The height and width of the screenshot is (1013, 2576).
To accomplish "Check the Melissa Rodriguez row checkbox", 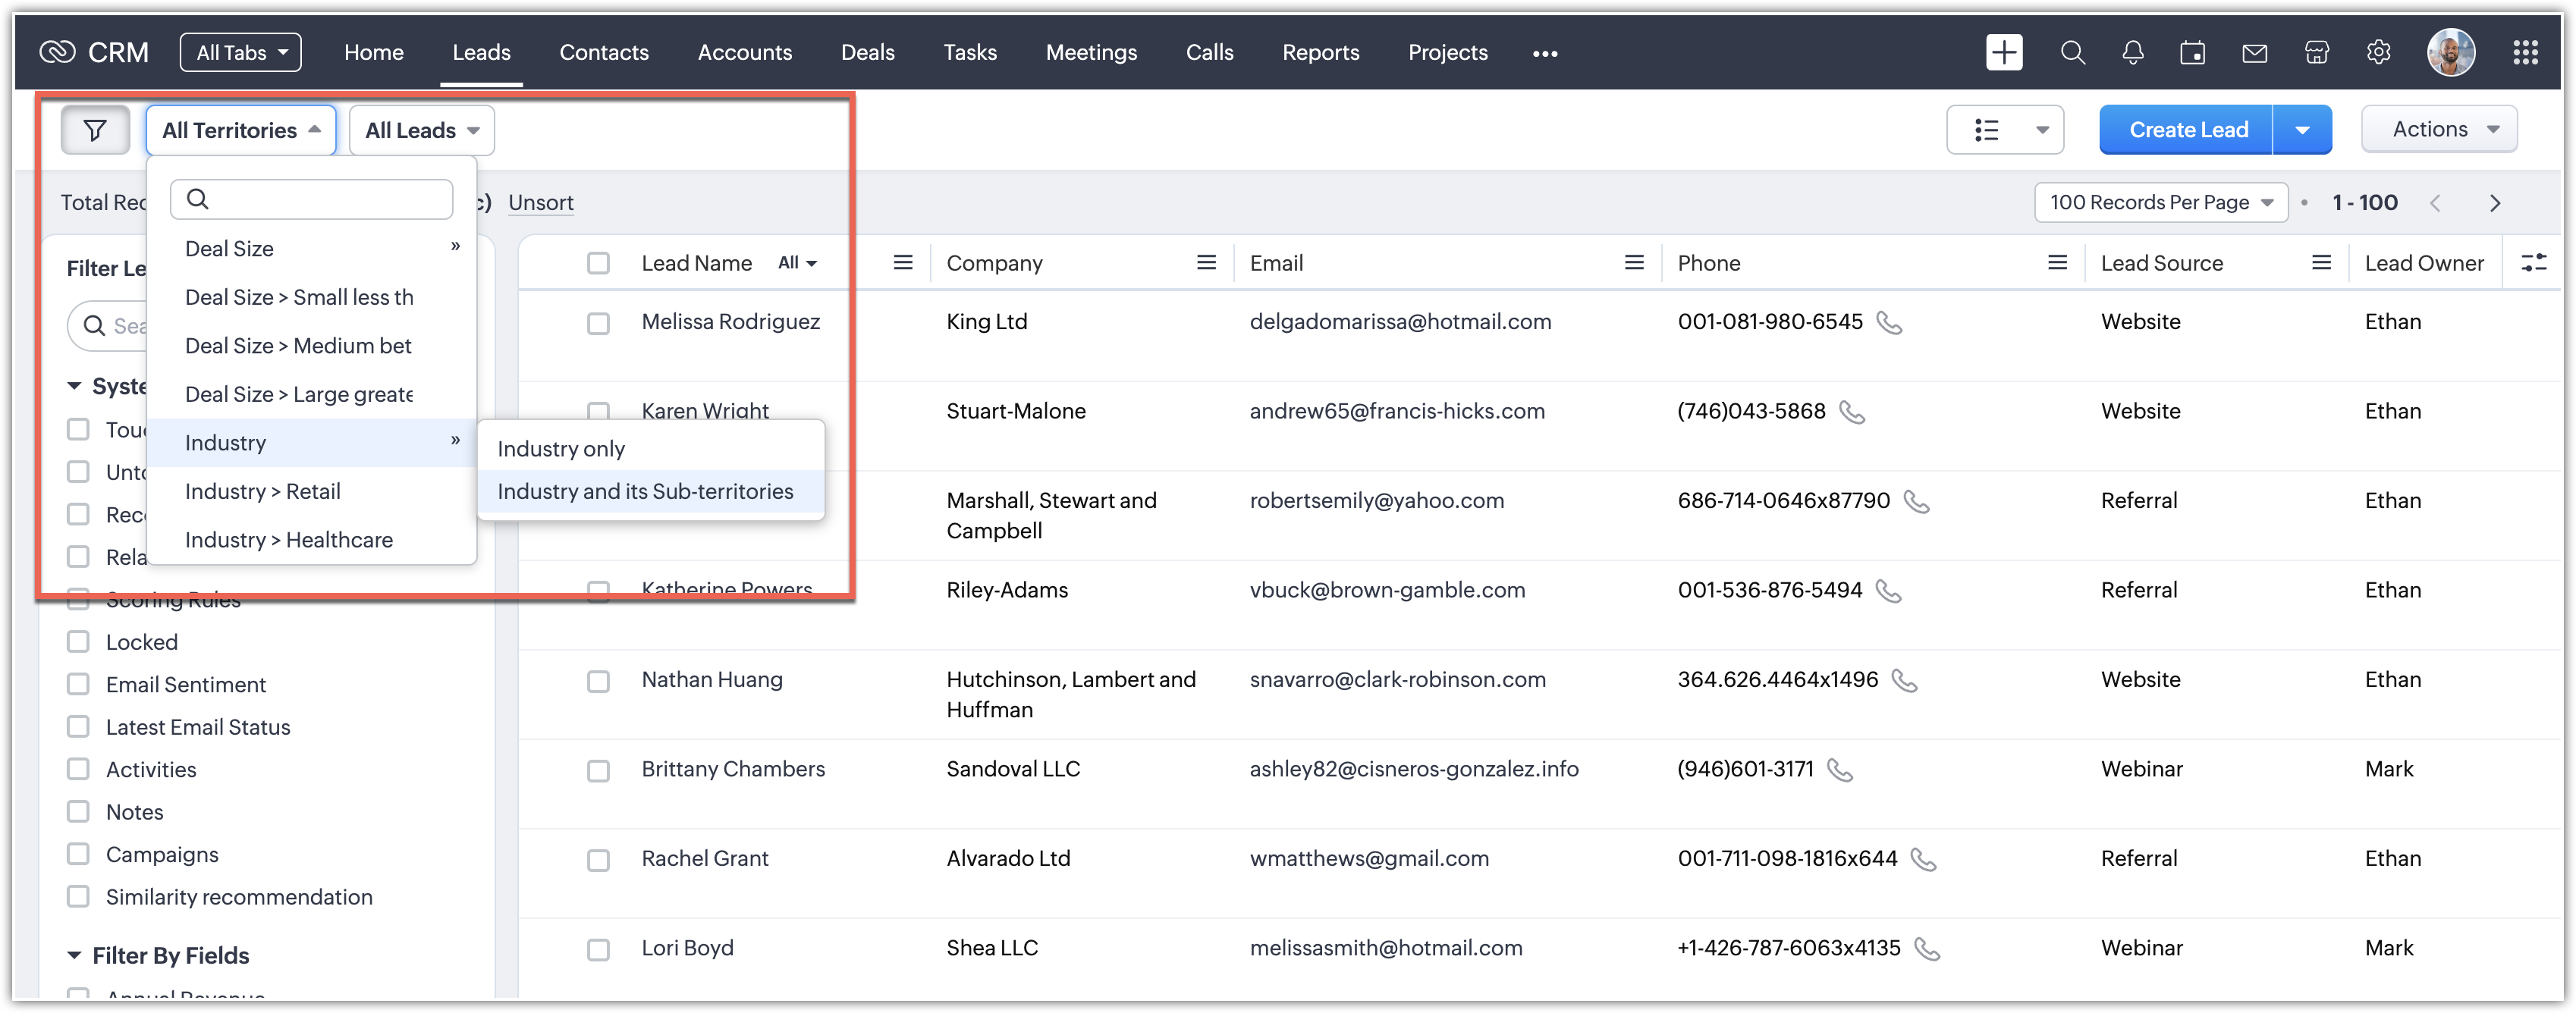I will pos(598,323).
